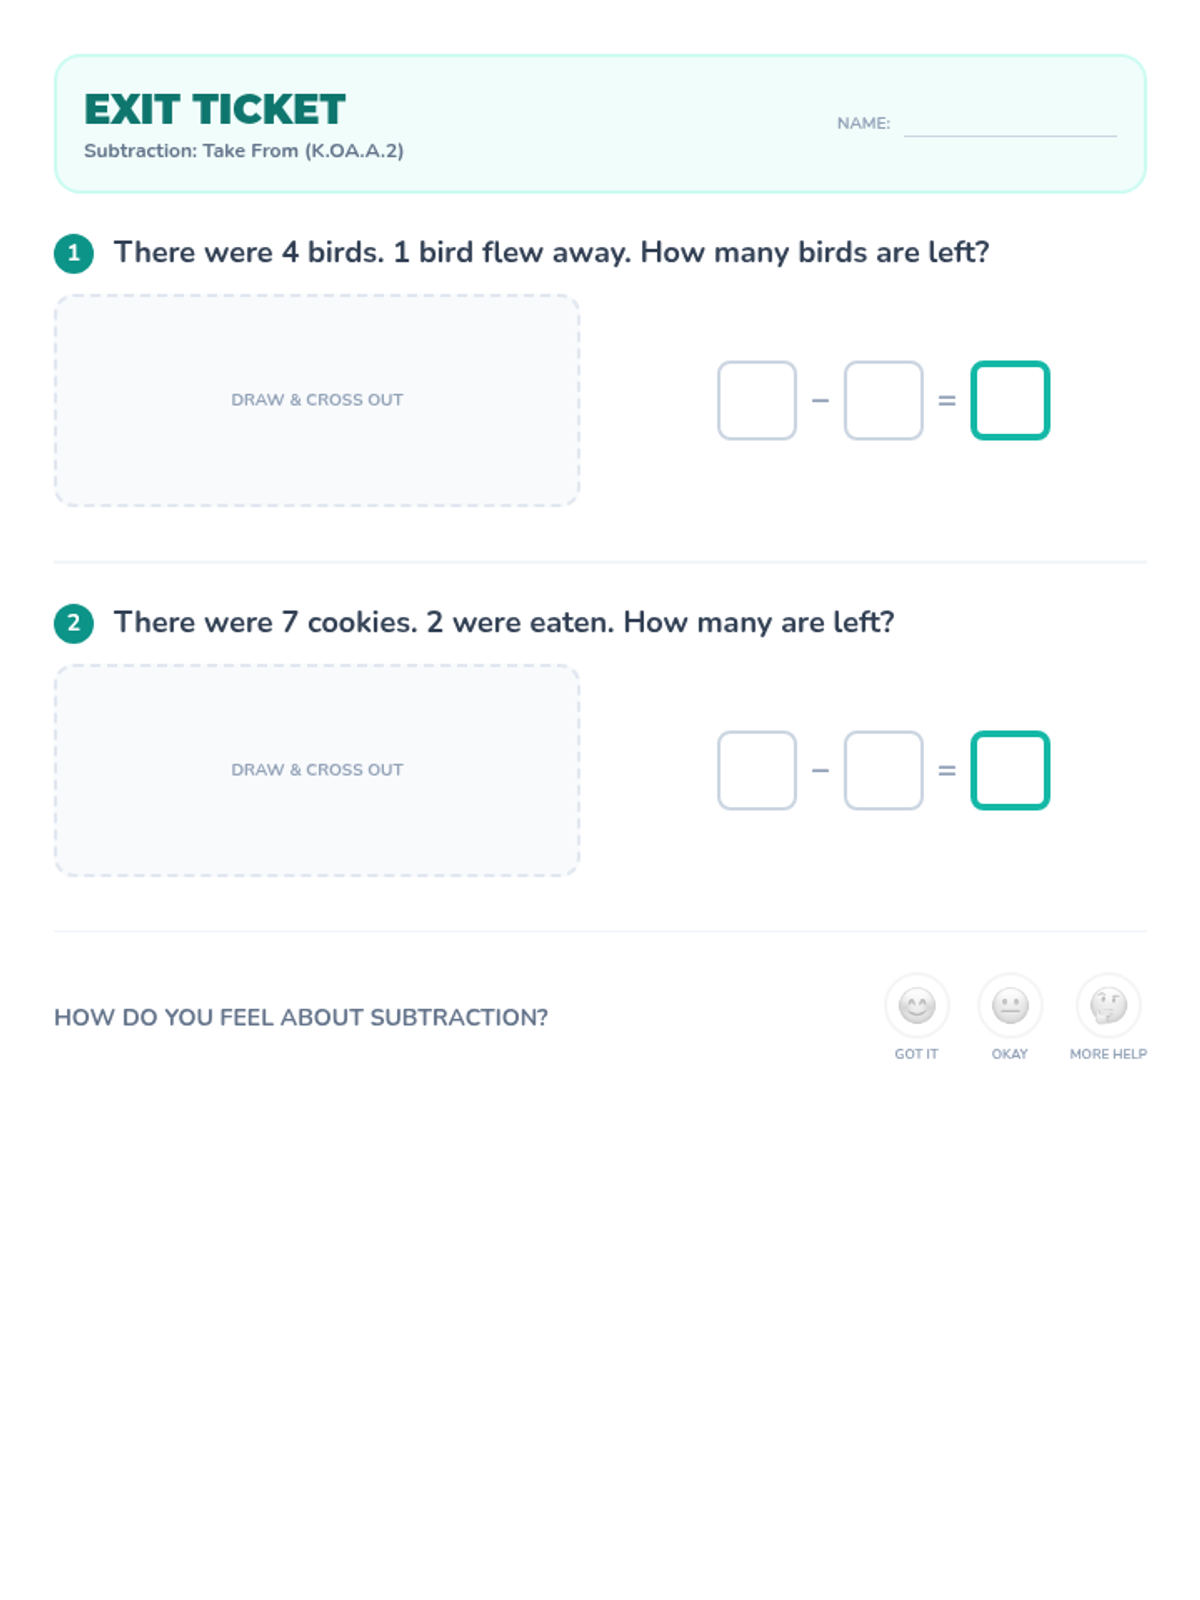The image size is (1200, 1600).
Task: Select the first box of the birds equation
Action: pyautogui.click(x=757, y=401)
